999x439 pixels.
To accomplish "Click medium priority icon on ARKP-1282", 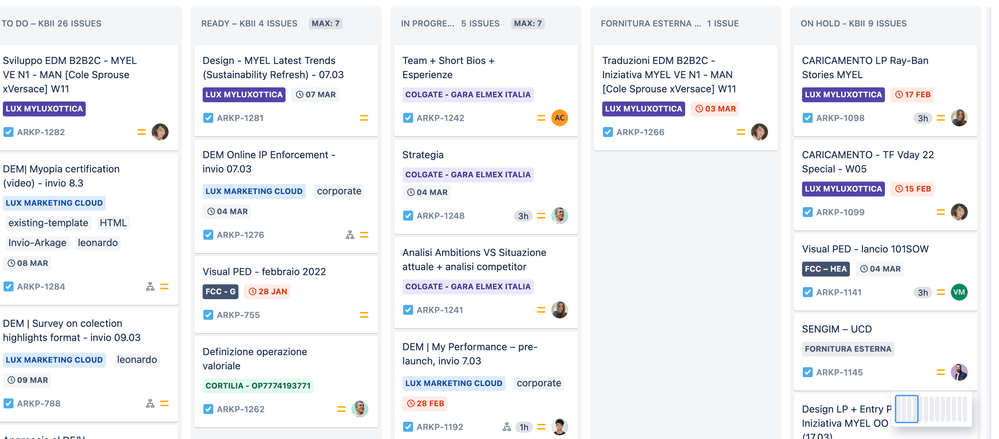I will tap(142, 132).
